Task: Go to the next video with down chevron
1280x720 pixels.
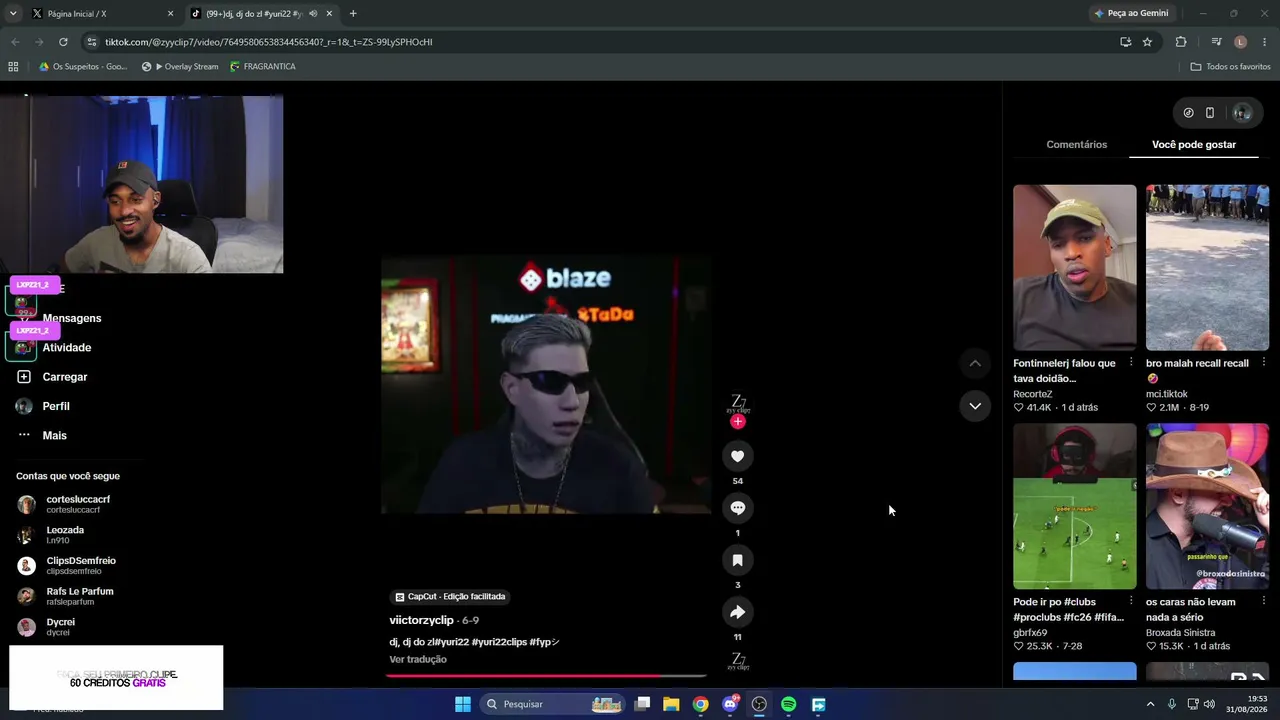Action: point(975,406)
